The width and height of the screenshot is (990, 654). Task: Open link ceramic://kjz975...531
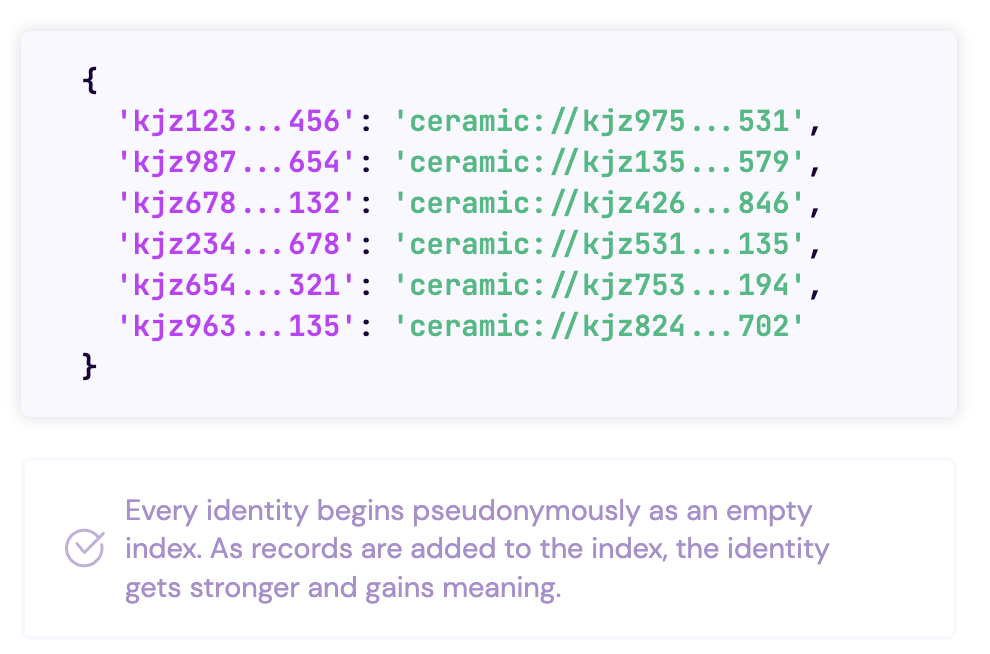point(599,121)
